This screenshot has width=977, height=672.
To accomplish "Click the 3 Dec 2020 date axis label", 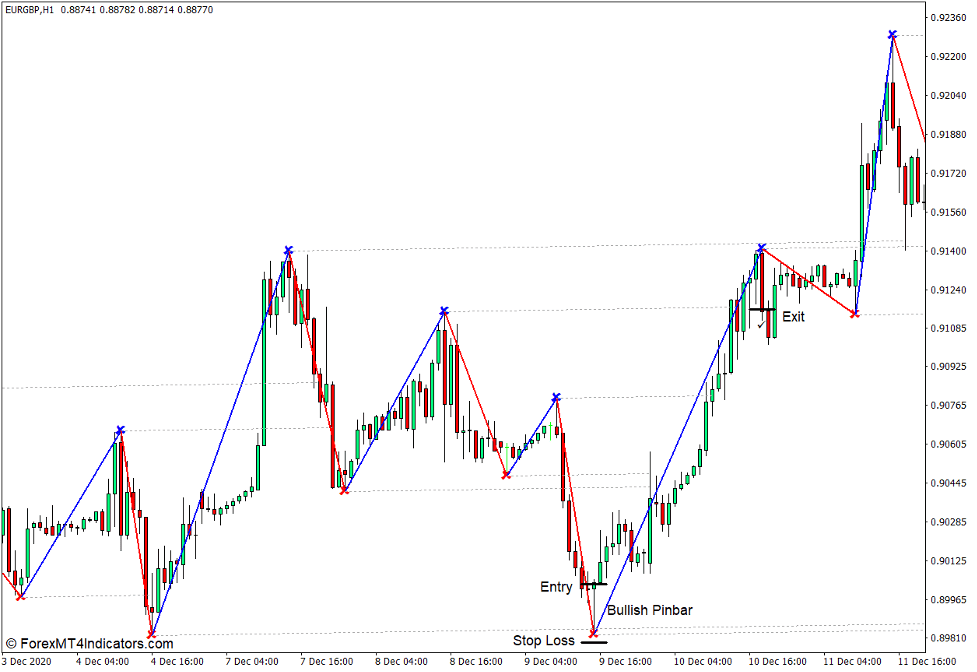I will click(25, 661).
